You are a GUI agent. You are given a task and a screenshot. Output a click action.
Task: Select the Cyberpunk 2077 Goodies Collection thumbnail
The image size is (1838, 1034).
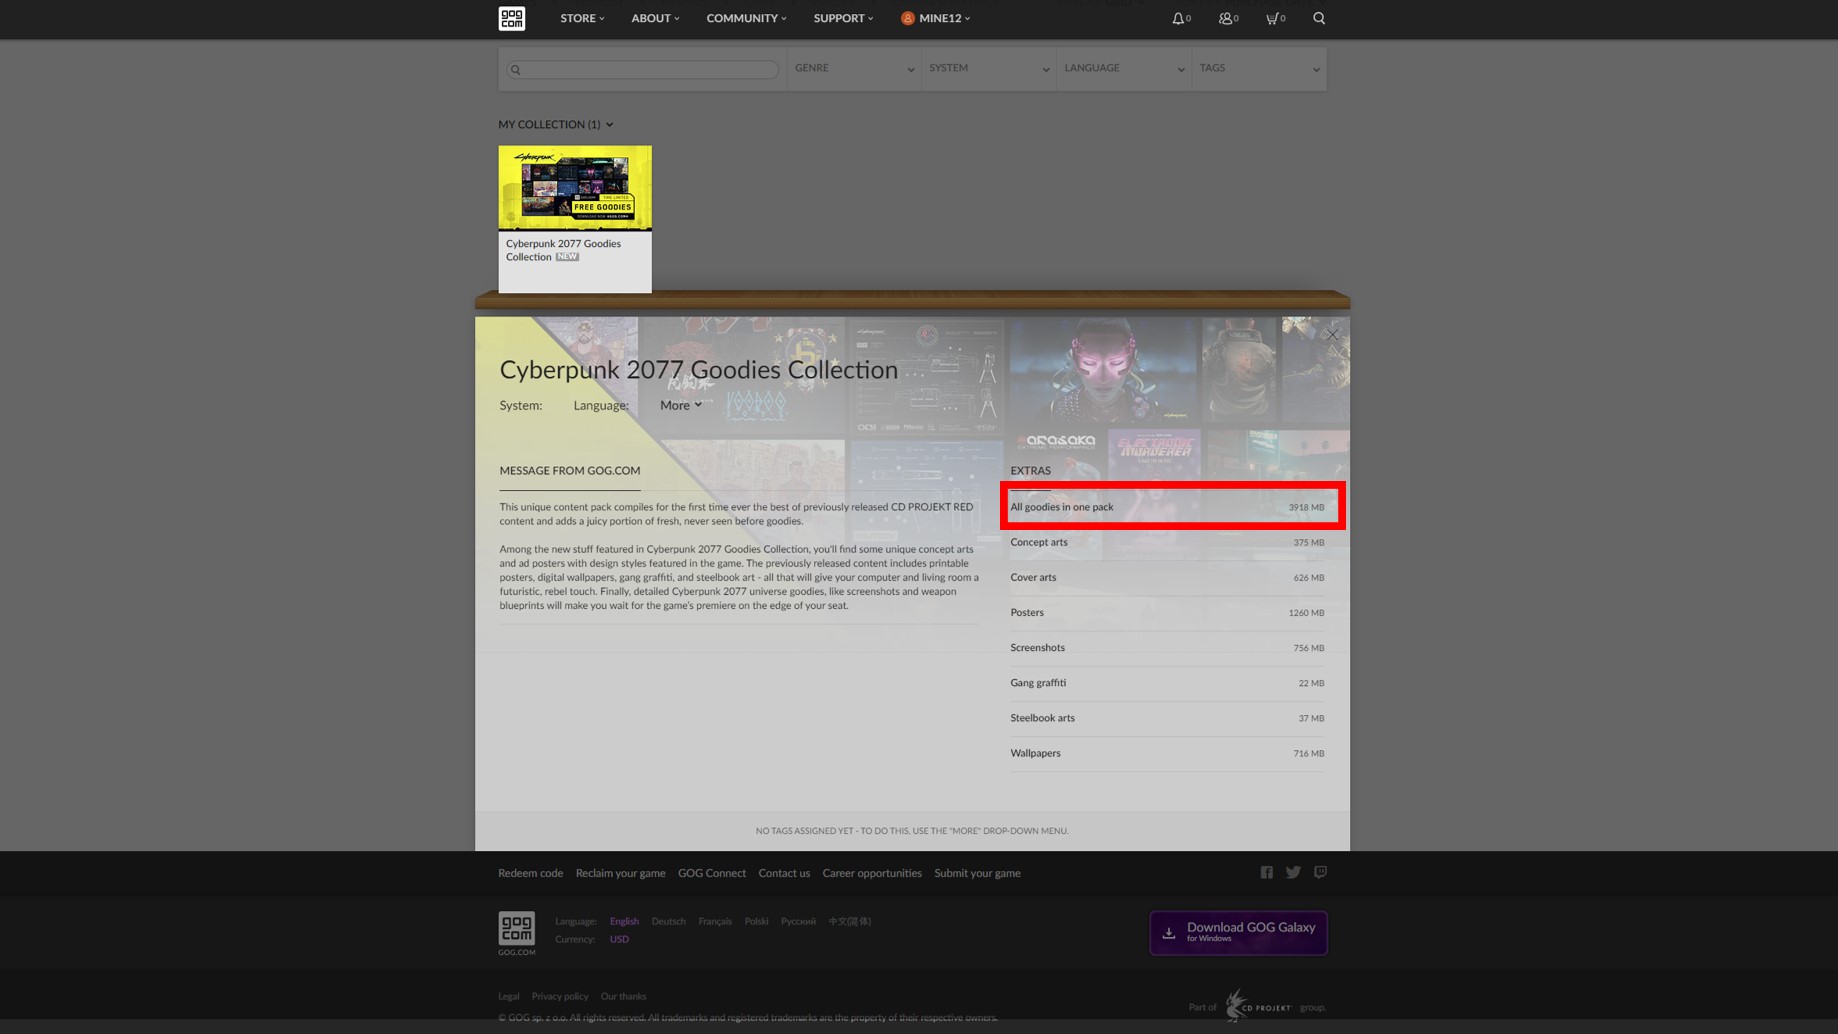click(575, 188)
